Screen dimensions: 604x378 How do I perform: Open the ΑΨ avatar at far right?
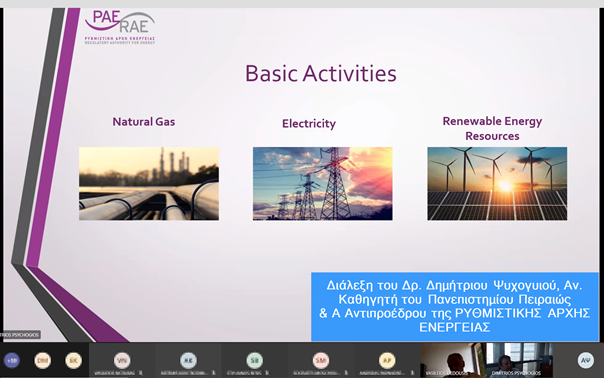pyautogui.click(x=586, y=361)
